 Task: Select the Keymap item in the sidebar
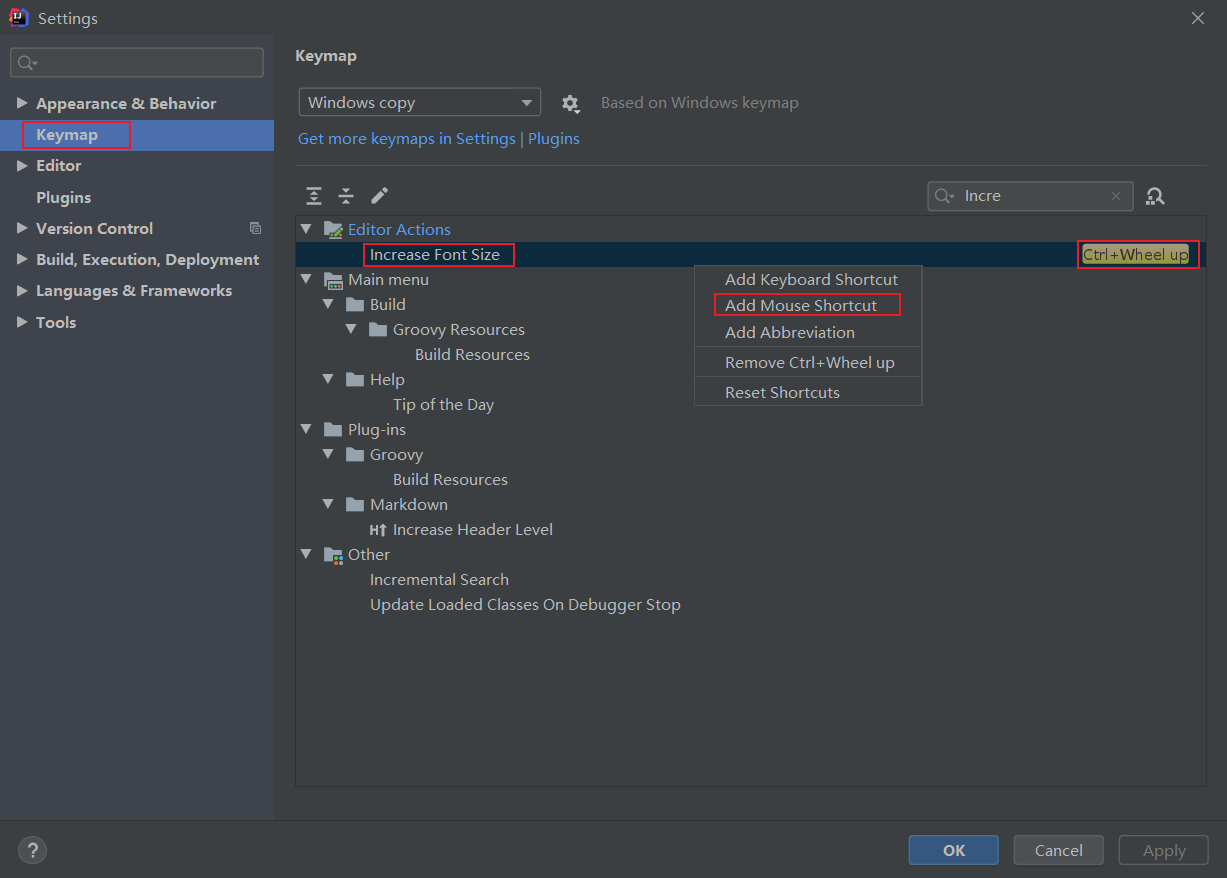(137, 135)
